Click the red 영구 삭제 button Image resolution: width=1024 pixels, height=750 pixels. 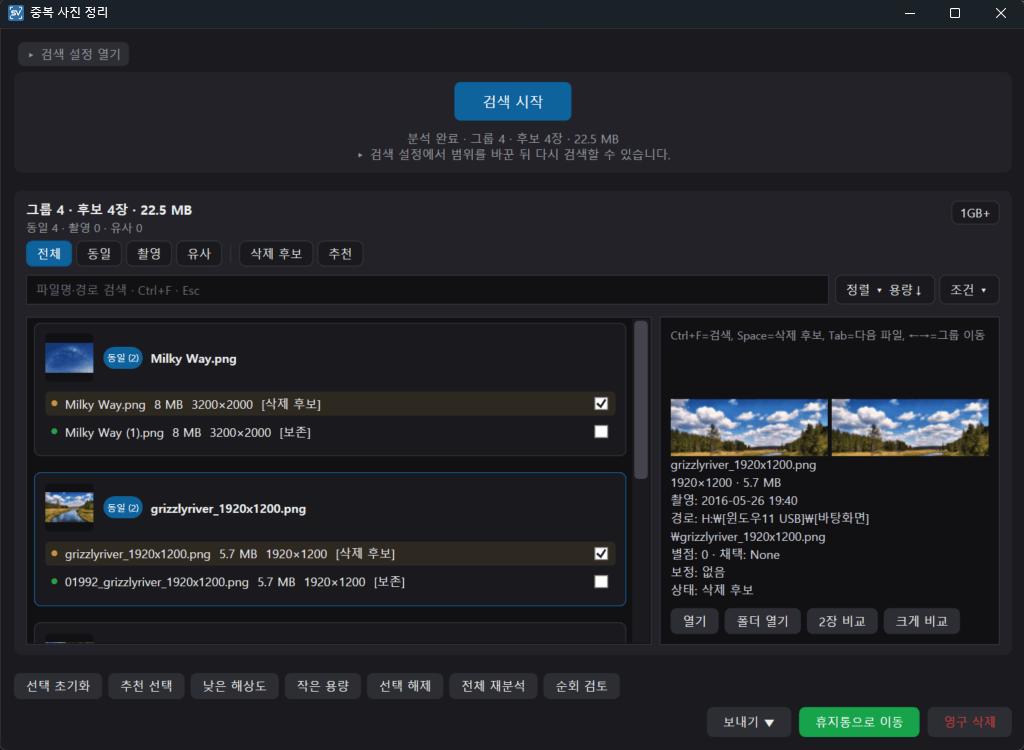coord(969,722)
